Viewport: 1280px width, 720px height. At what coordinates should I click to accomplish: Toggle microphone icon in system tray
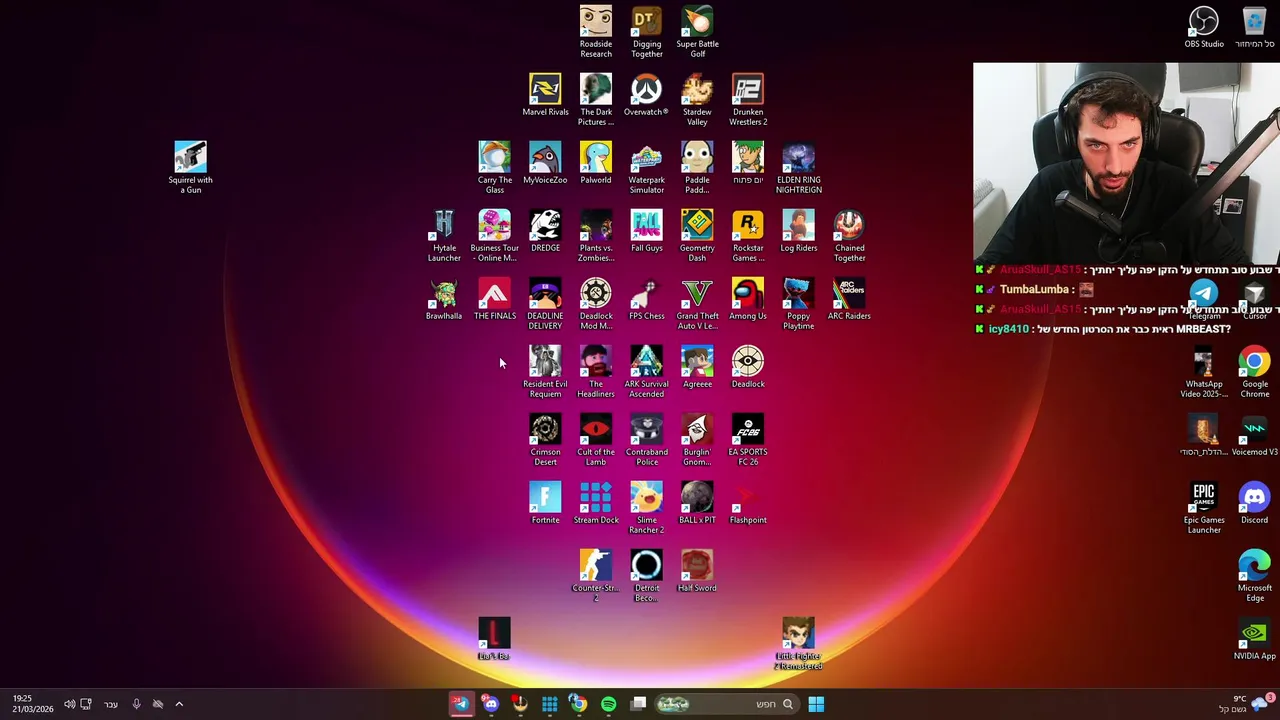[x=136, y=704]
